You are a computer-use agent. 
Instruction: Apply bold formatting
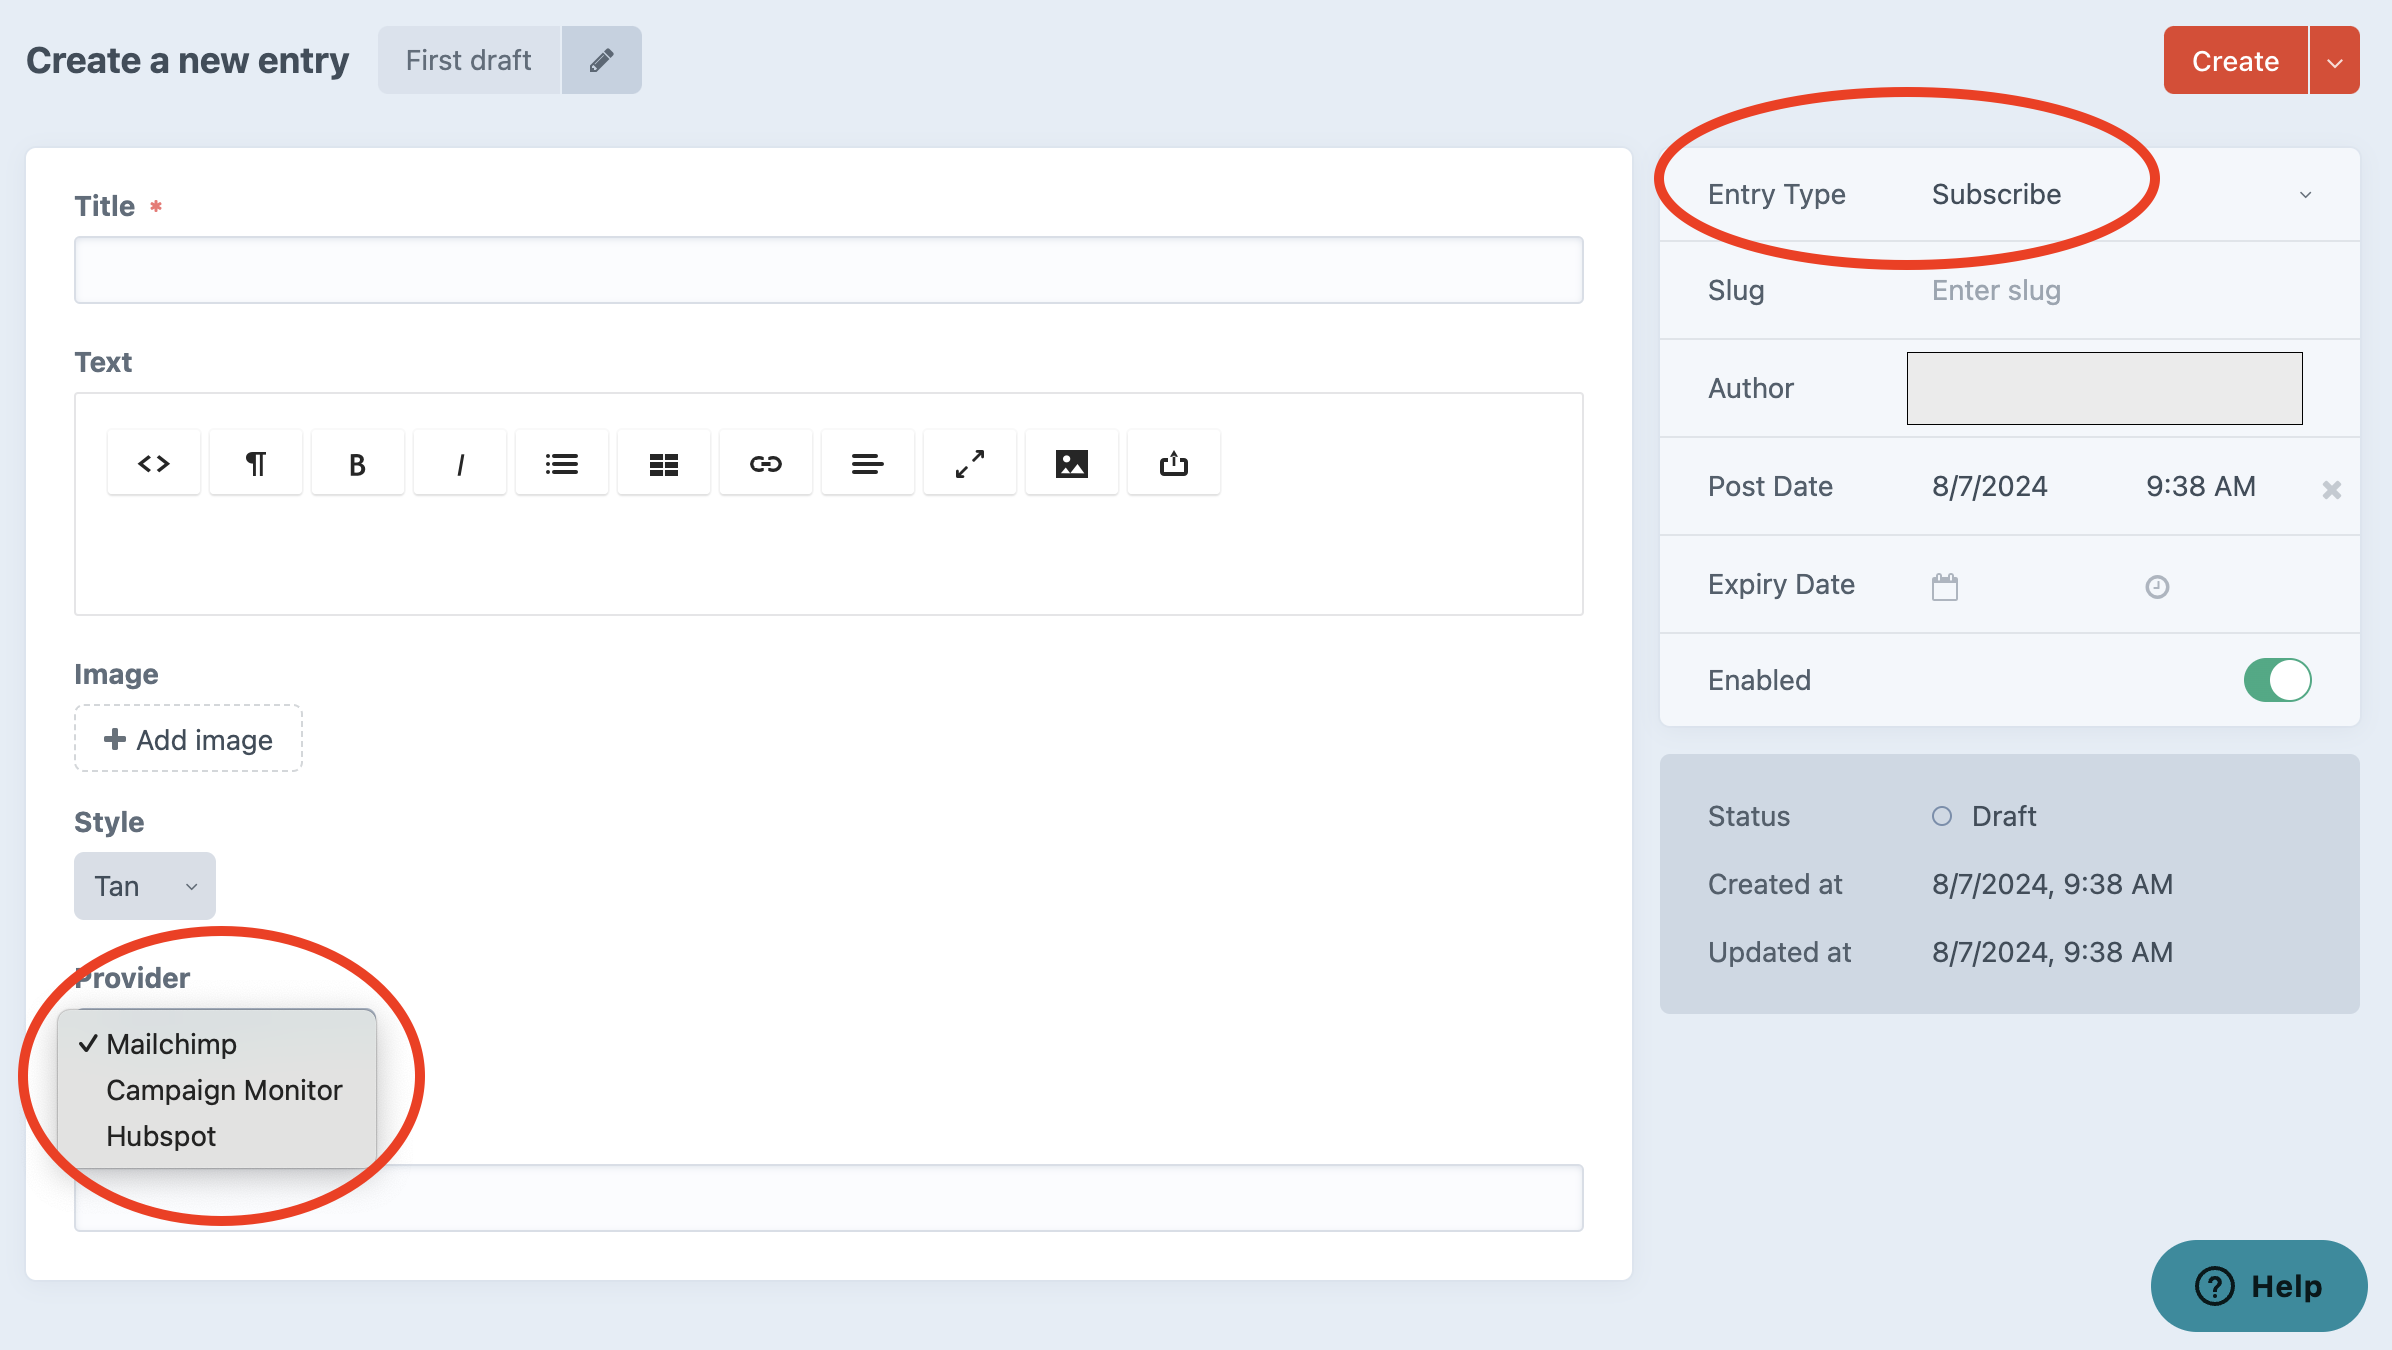click(x=358, y=463)
